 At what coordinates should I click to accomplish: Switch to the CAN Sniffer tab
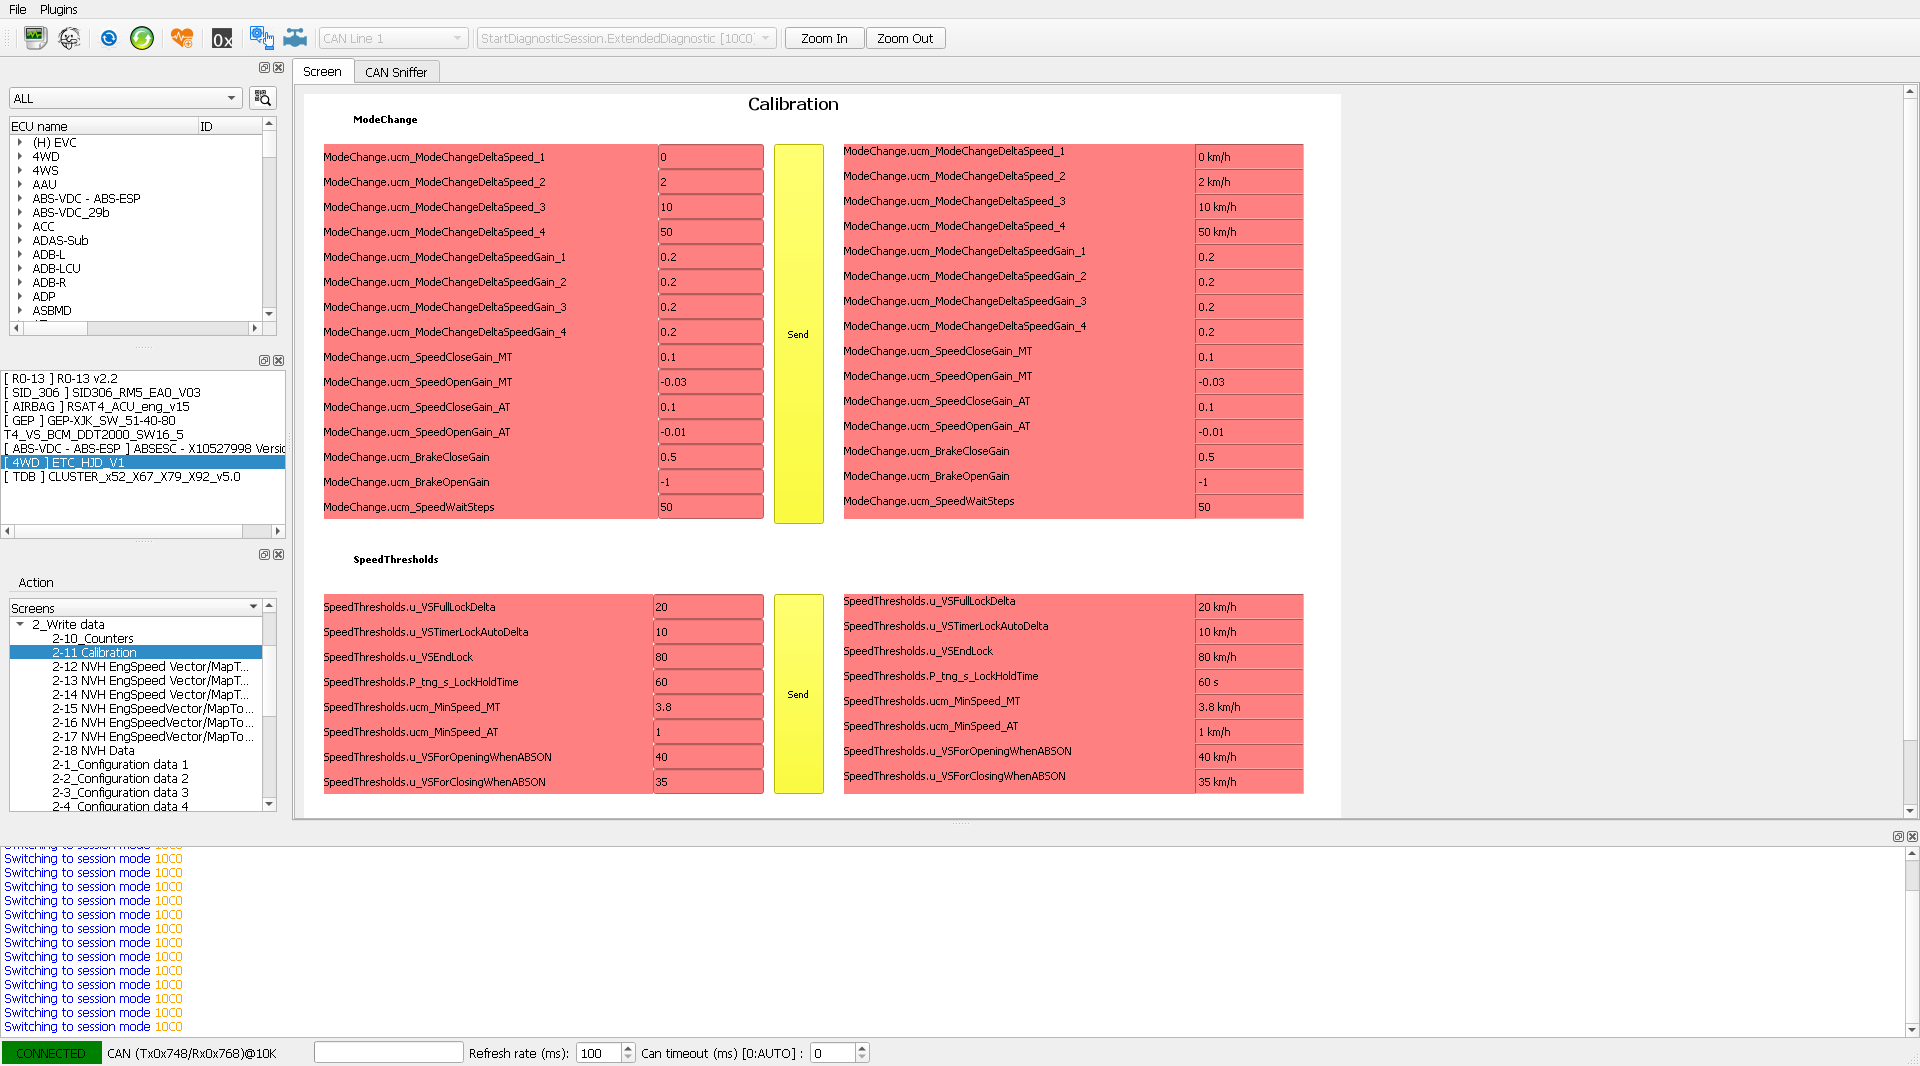(396, 72)
